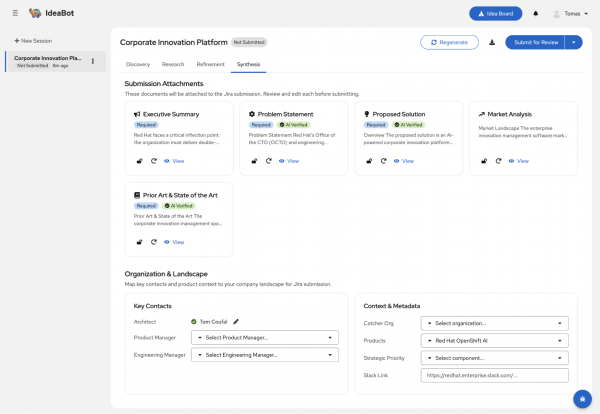Toggle lock on Prior Art card
Image resolution: width=600 pixels, height=414 pixels.
pos(140,242)
